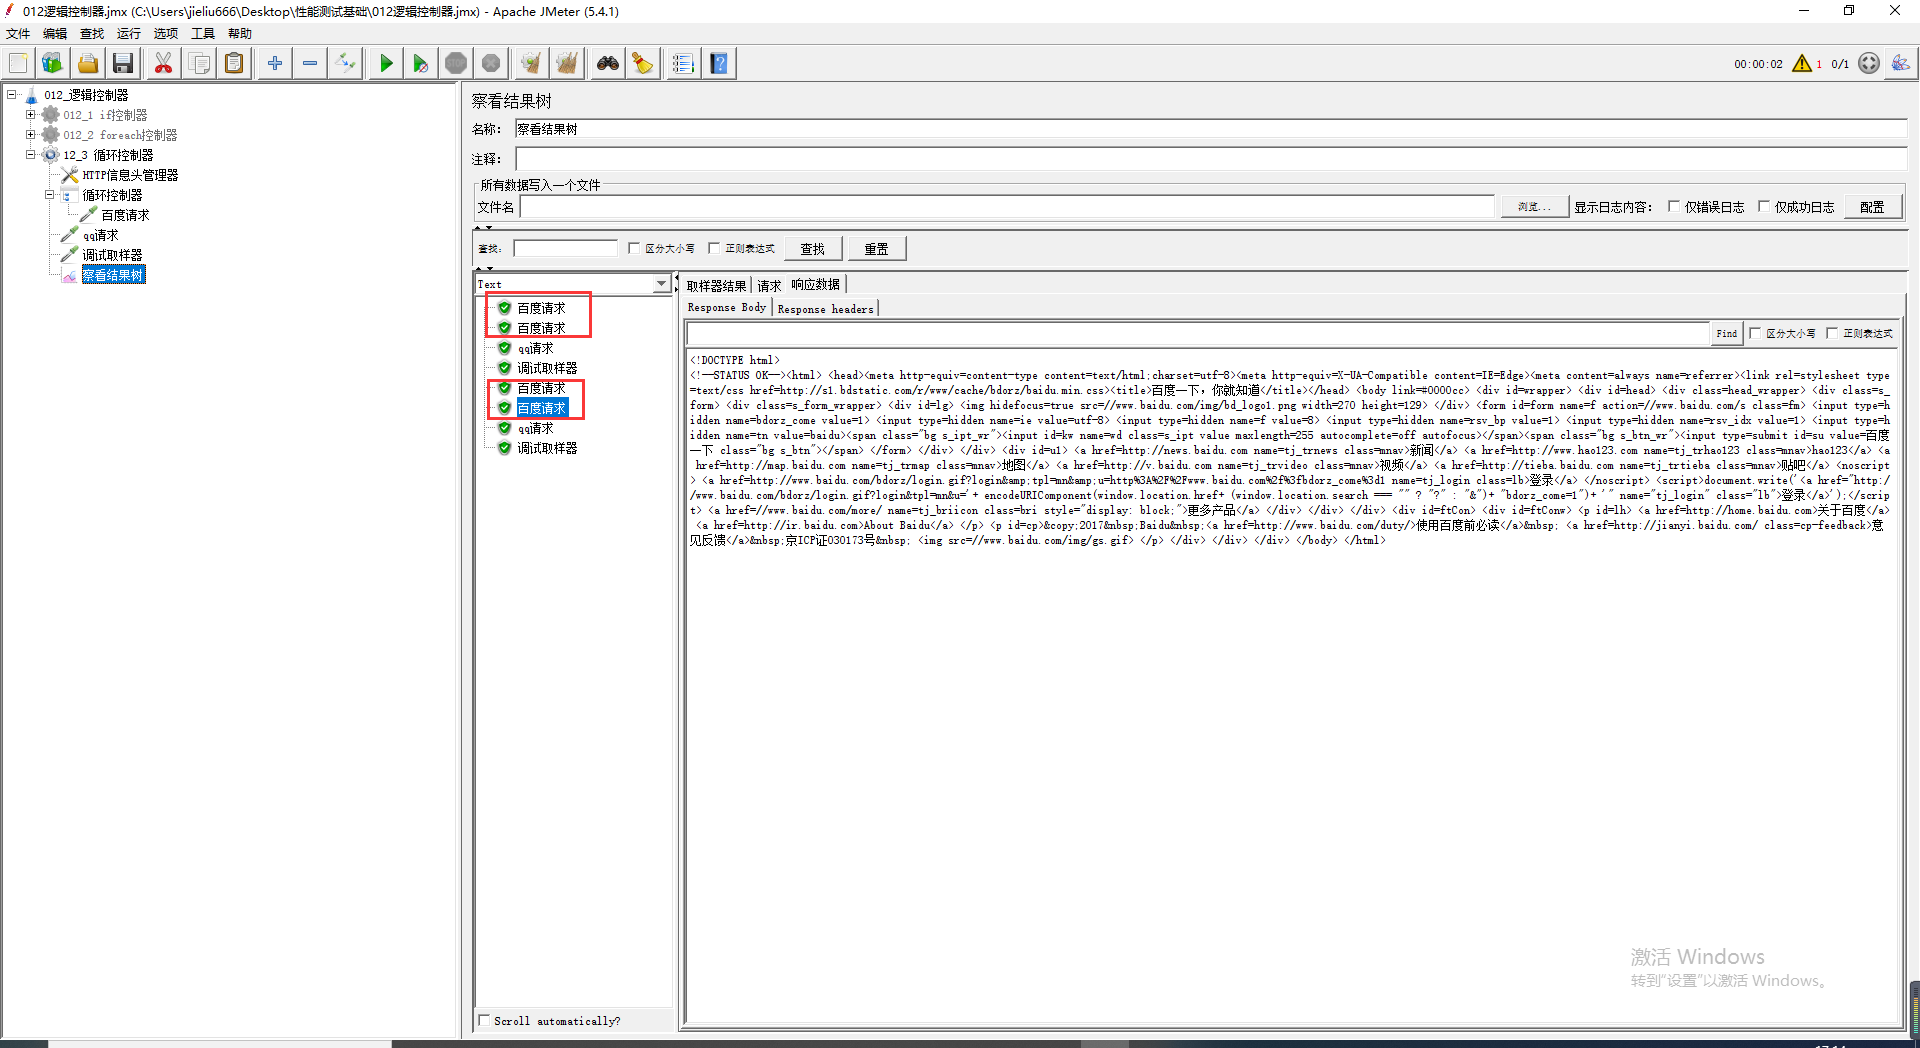Open Search with binoculars icon
1920x1048 pixels.
608,63
